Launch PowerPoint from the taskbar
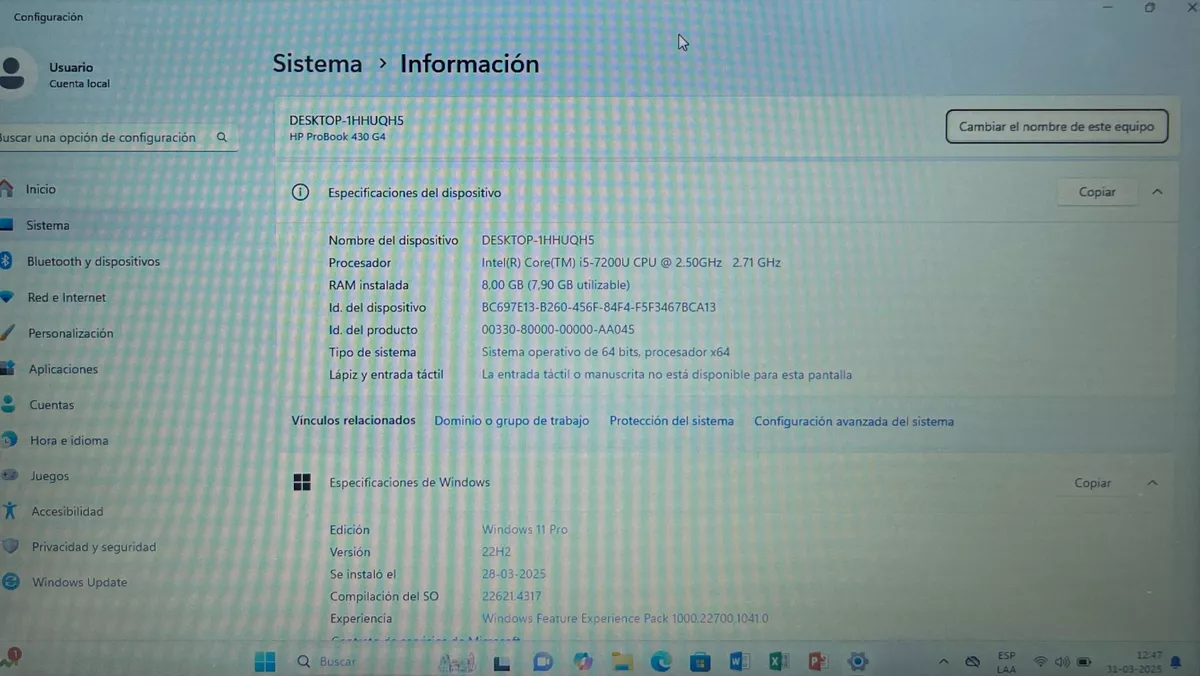Screen dimensions: 1200x676 tap(818, 662)
